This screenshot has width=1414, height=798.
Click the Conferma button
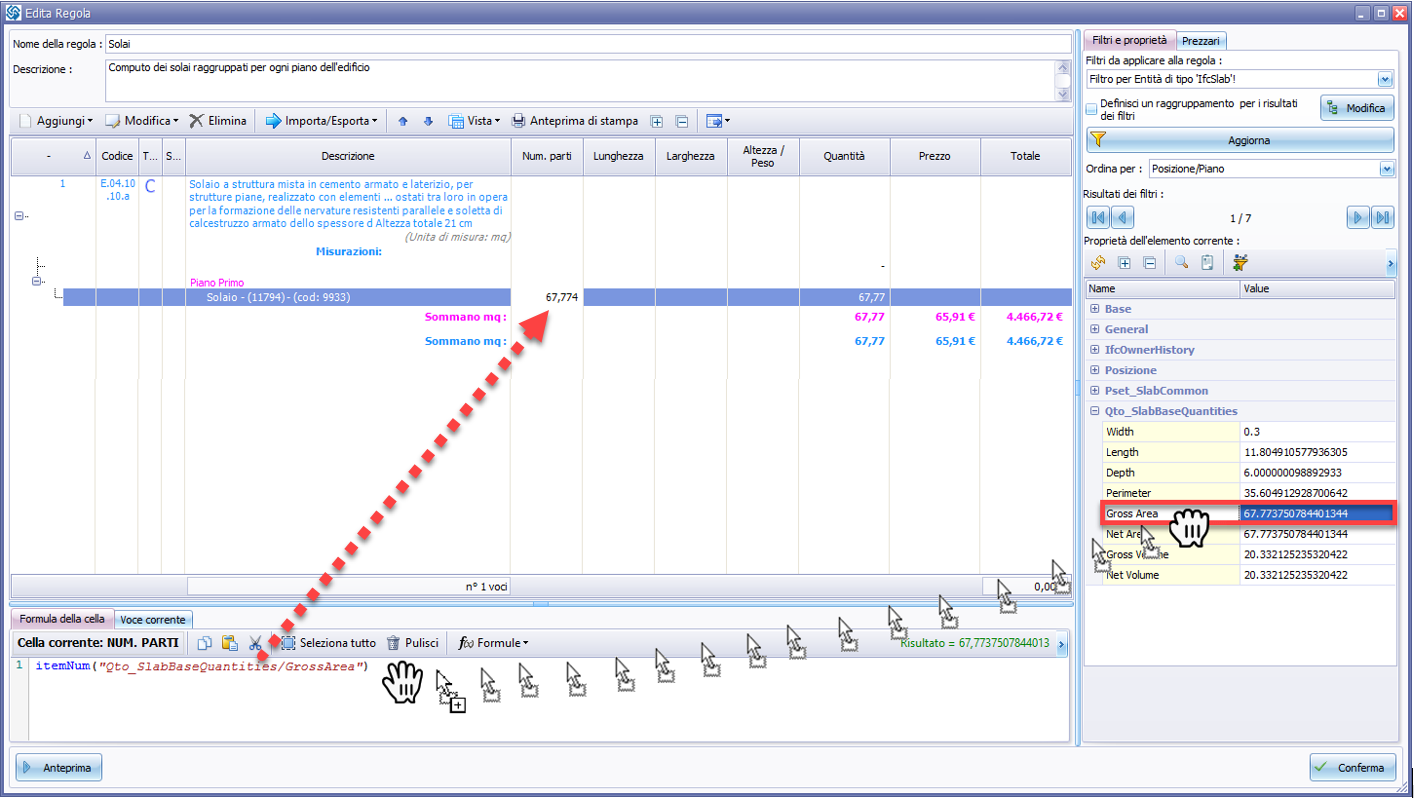click(x=1353, y=767)
